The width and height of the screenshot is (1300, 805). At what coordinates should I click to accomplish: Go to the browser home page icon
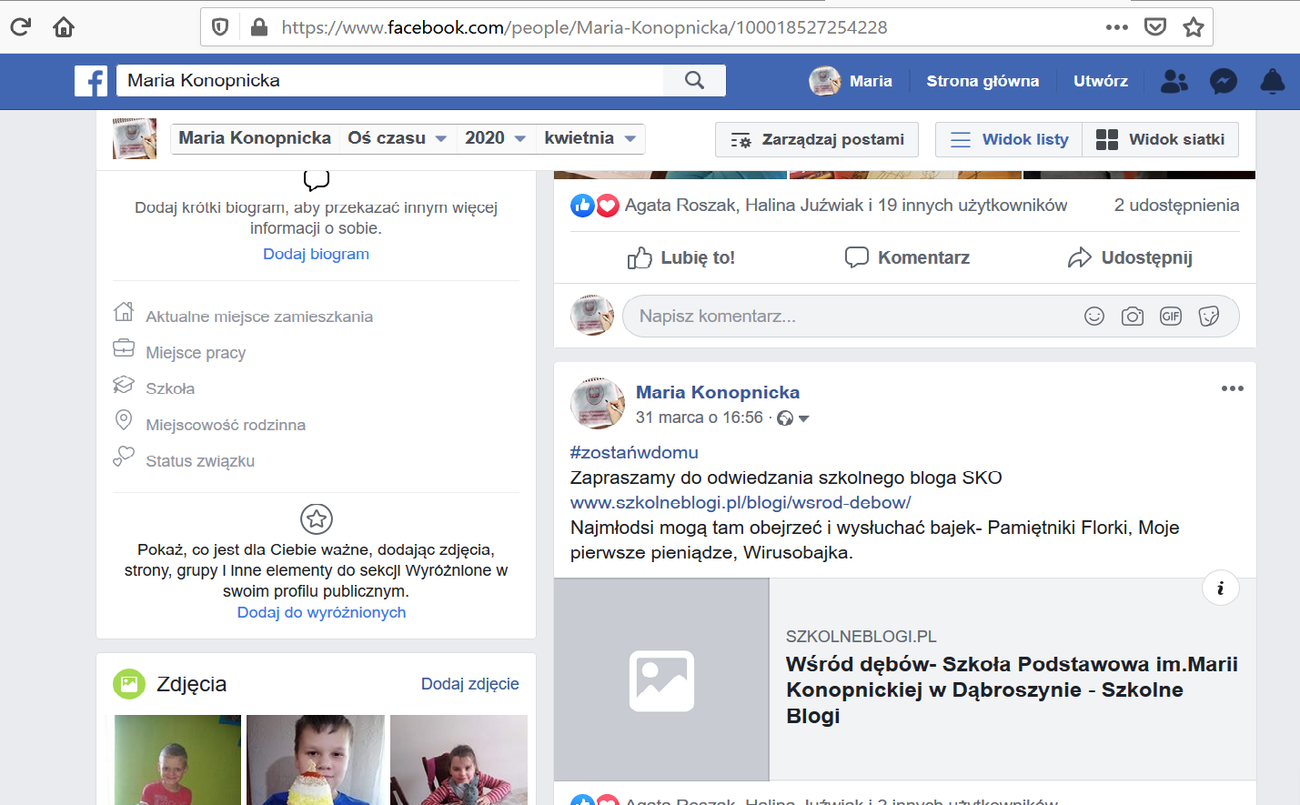pos(64,27)
